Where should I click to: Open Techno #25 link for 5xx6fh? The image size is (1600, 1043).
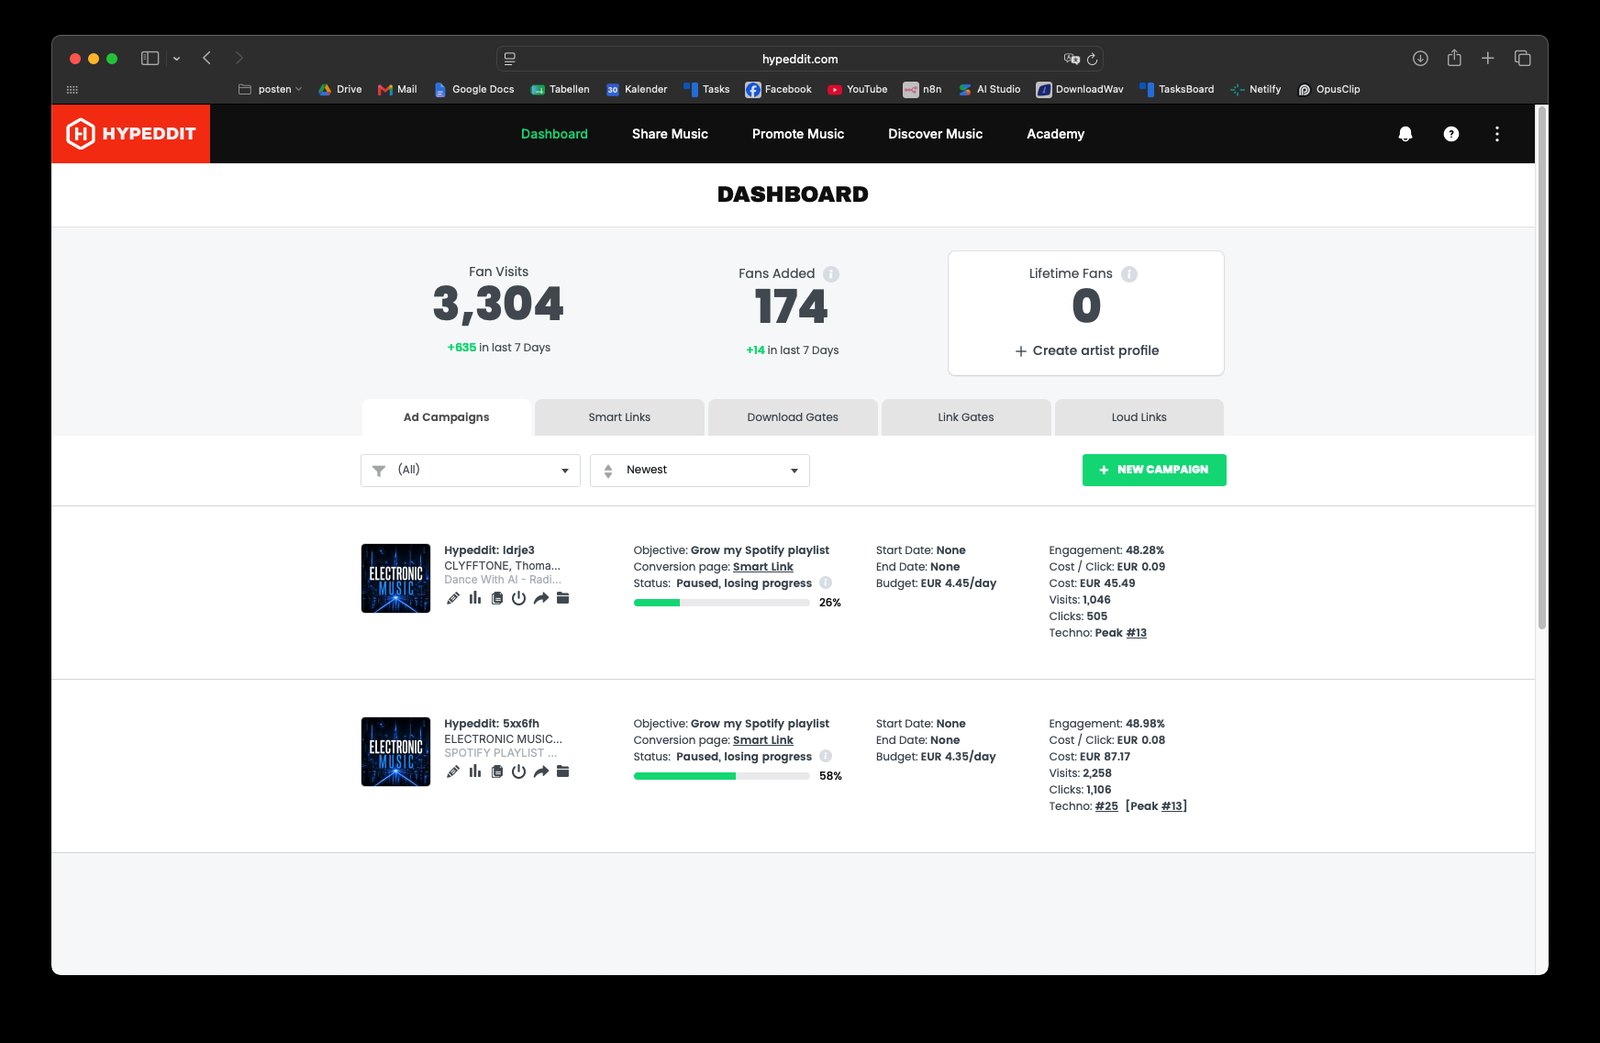(1106, 806)
